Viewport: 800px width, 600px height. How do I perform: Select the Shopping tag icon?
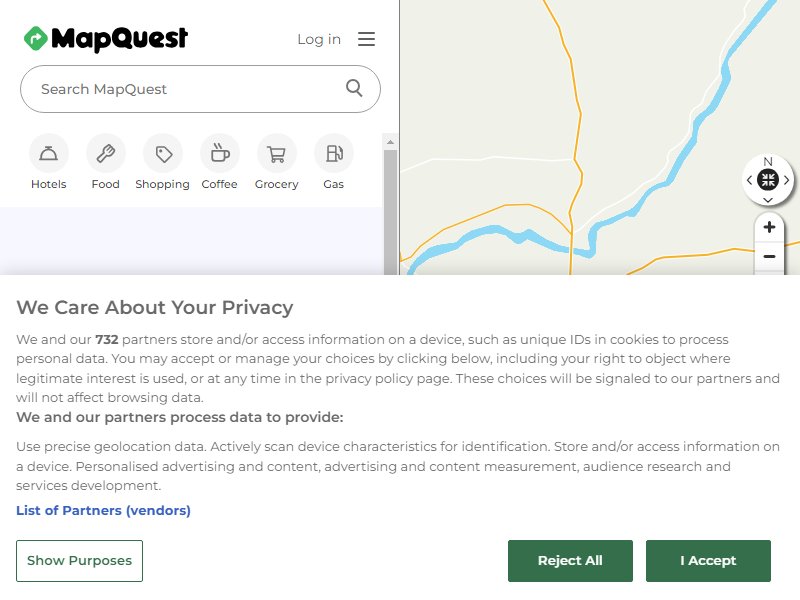pyautogui.click(x=163, y=153)
